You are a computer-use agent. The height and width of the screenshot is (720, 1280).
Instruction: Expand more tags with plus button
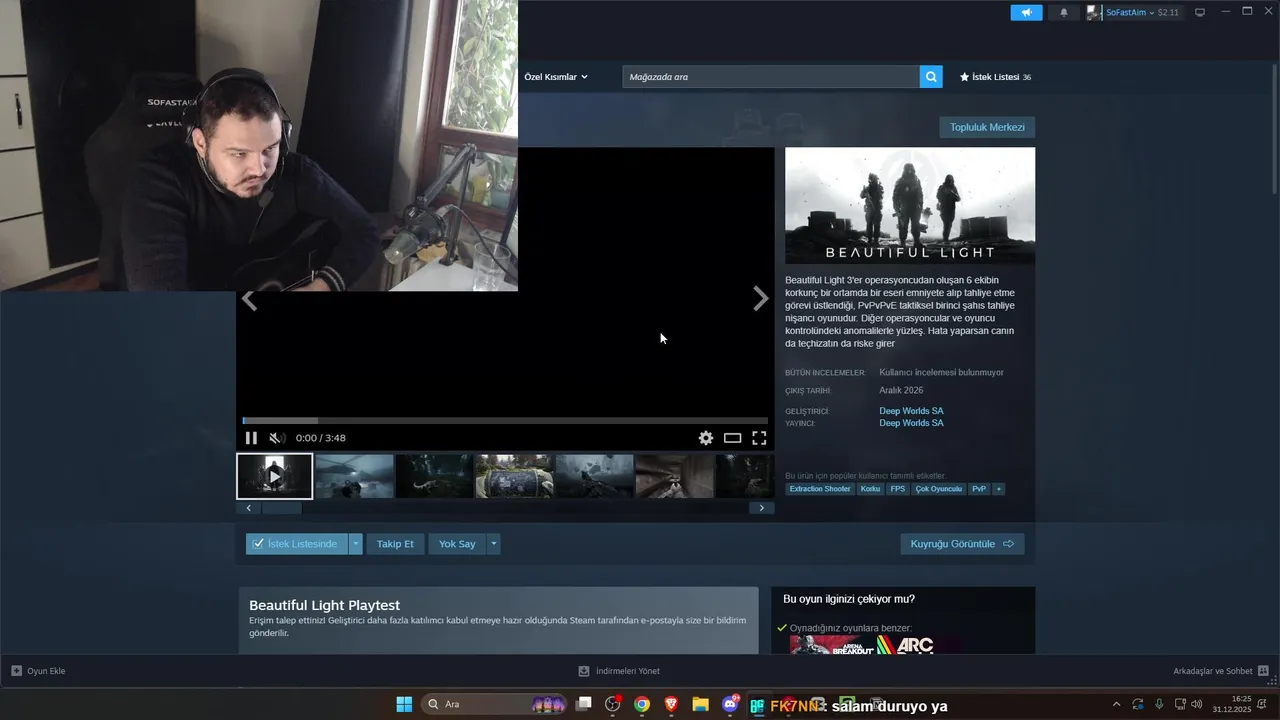[998, 489]
